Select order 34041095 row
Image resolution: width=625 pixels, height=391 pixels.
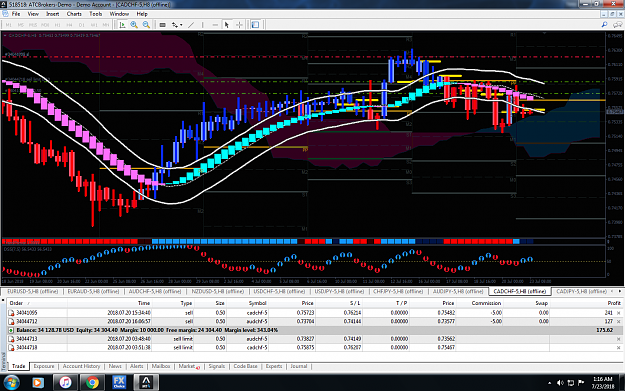[315, 313]
